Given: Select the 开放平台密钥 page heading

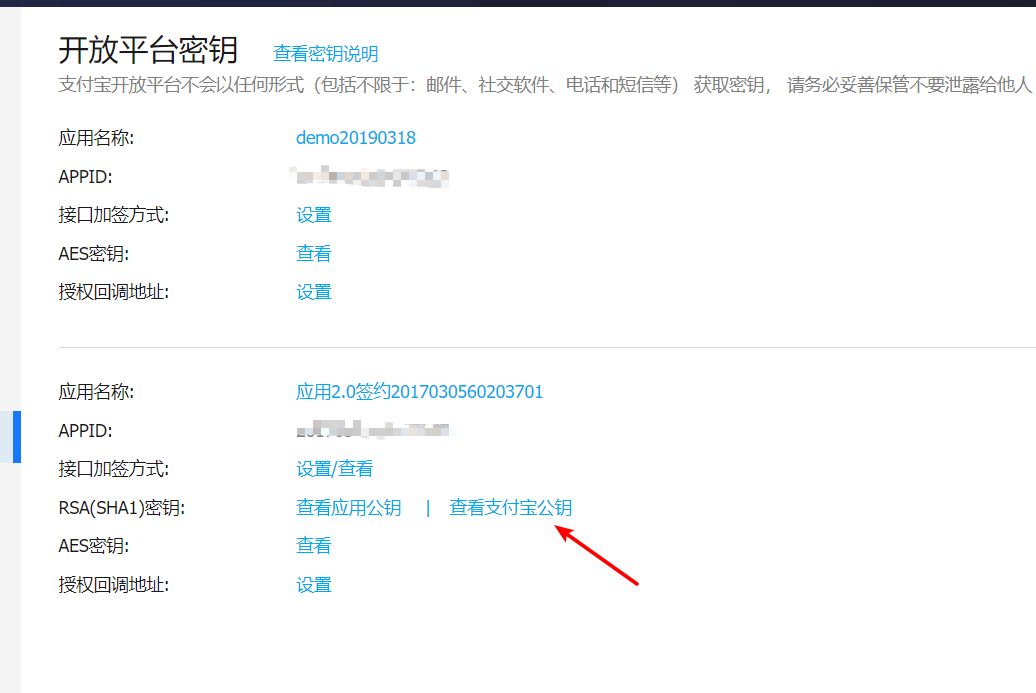Looking at the screenshot, I should (x=148, y=50).
